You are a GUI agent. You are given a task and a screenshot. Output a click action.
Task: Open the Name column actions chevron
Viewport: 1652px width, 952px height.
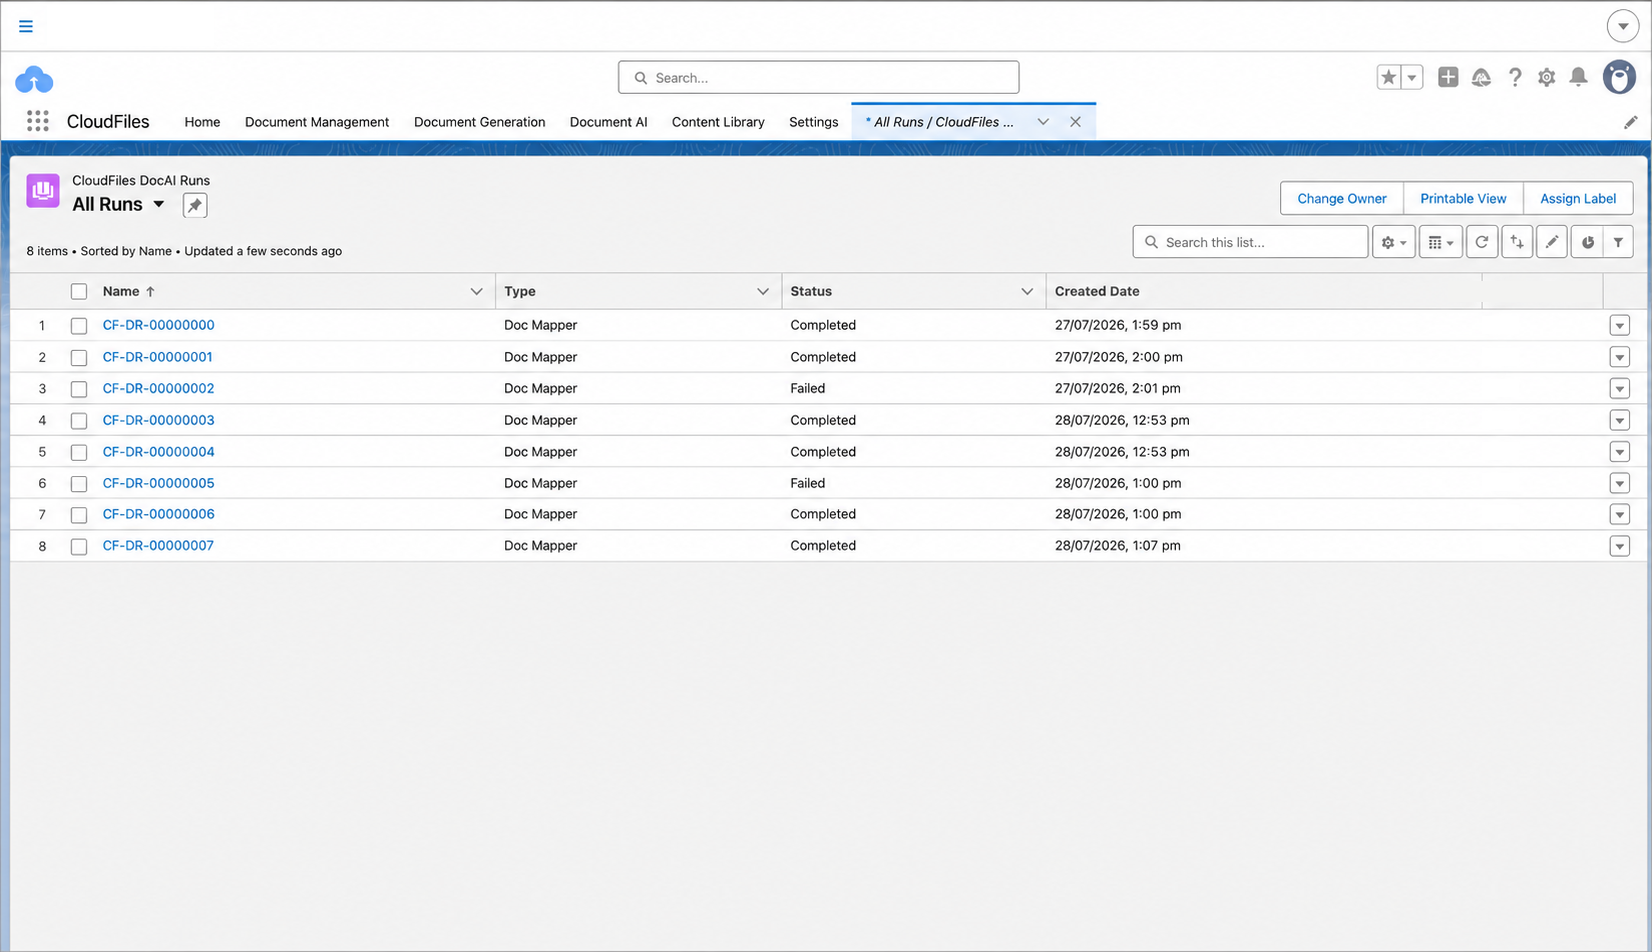coord(476,291)
